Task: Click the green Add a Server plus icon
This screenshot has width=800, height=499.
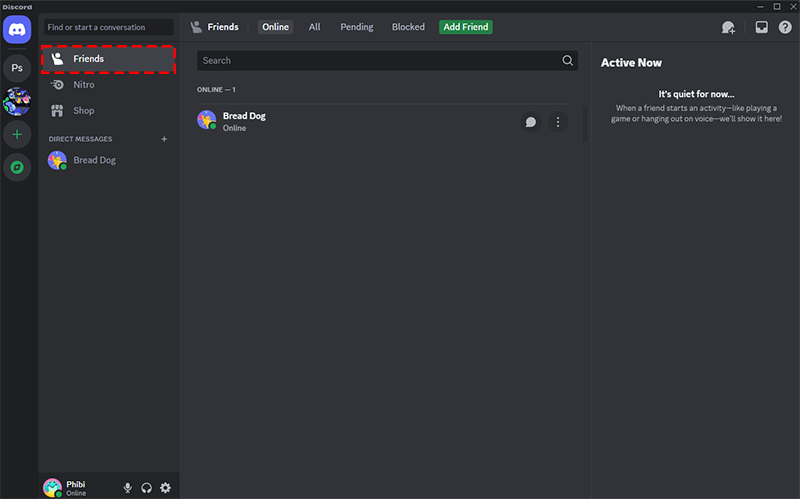Action: [x=18, y=133]
